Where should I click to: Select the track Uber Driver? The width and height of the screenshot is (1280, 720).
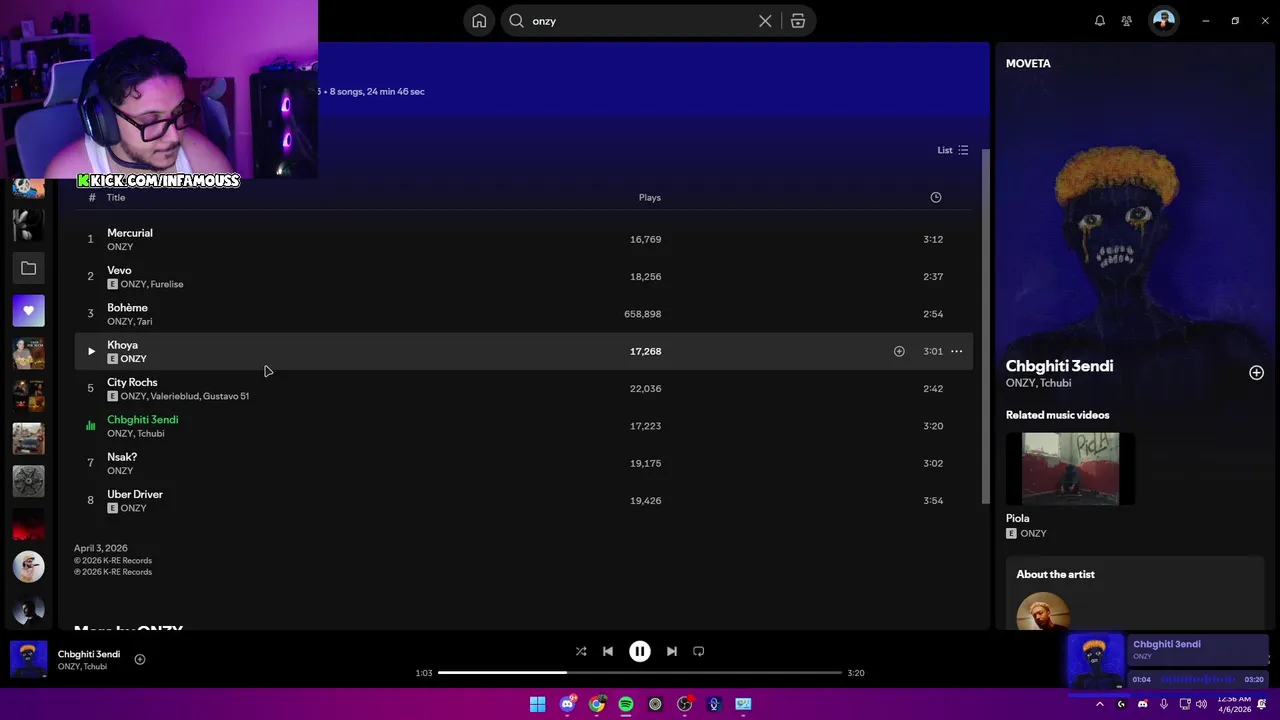(x=523, y=501)
